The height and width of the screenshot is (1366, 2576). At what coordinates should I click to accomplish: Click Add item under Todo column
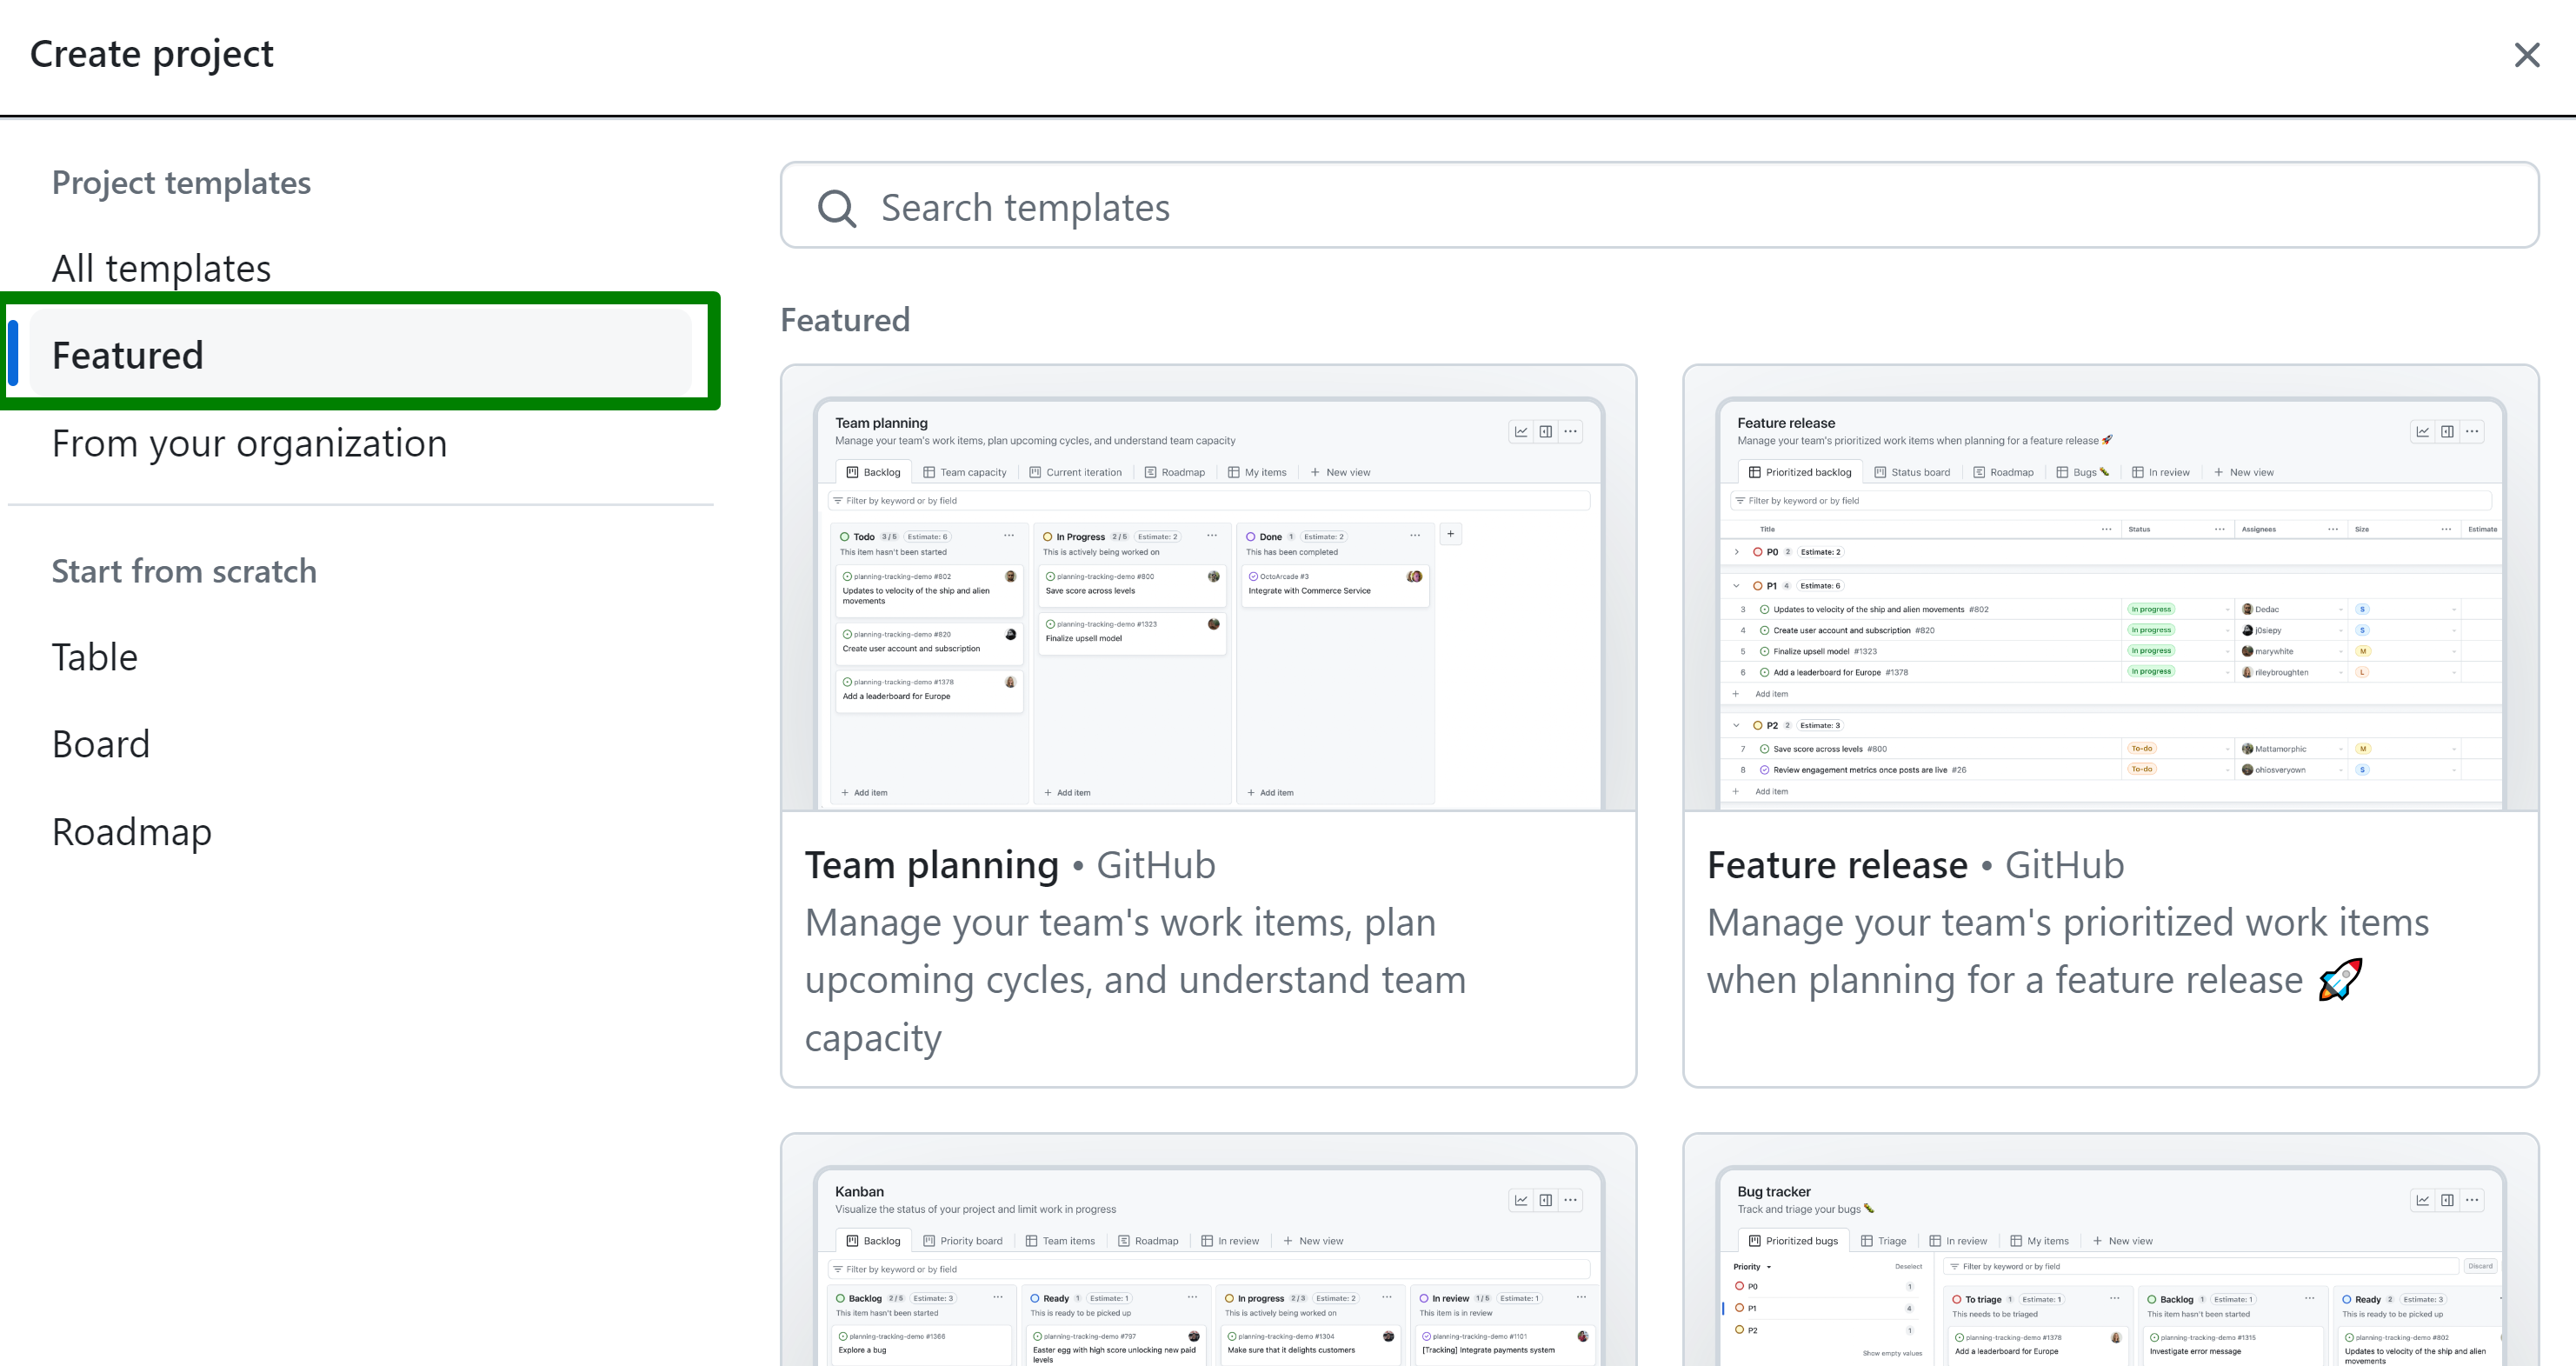[x=864, y=793]
